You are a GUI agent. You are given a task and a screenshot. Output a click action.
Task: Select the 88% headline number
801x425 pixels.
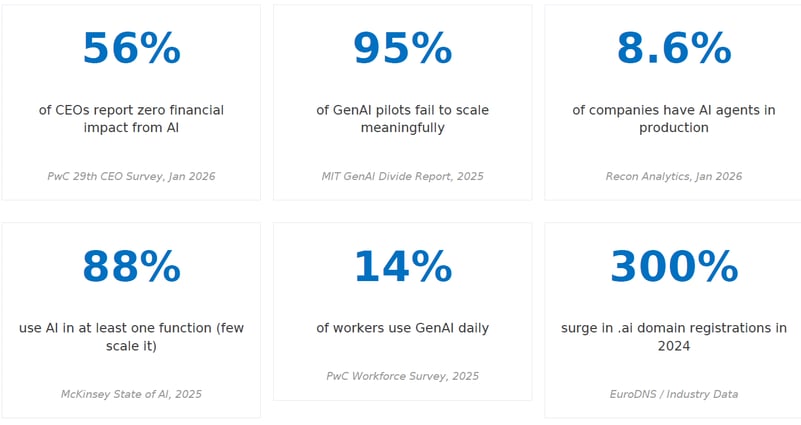(x=131, y=267)
